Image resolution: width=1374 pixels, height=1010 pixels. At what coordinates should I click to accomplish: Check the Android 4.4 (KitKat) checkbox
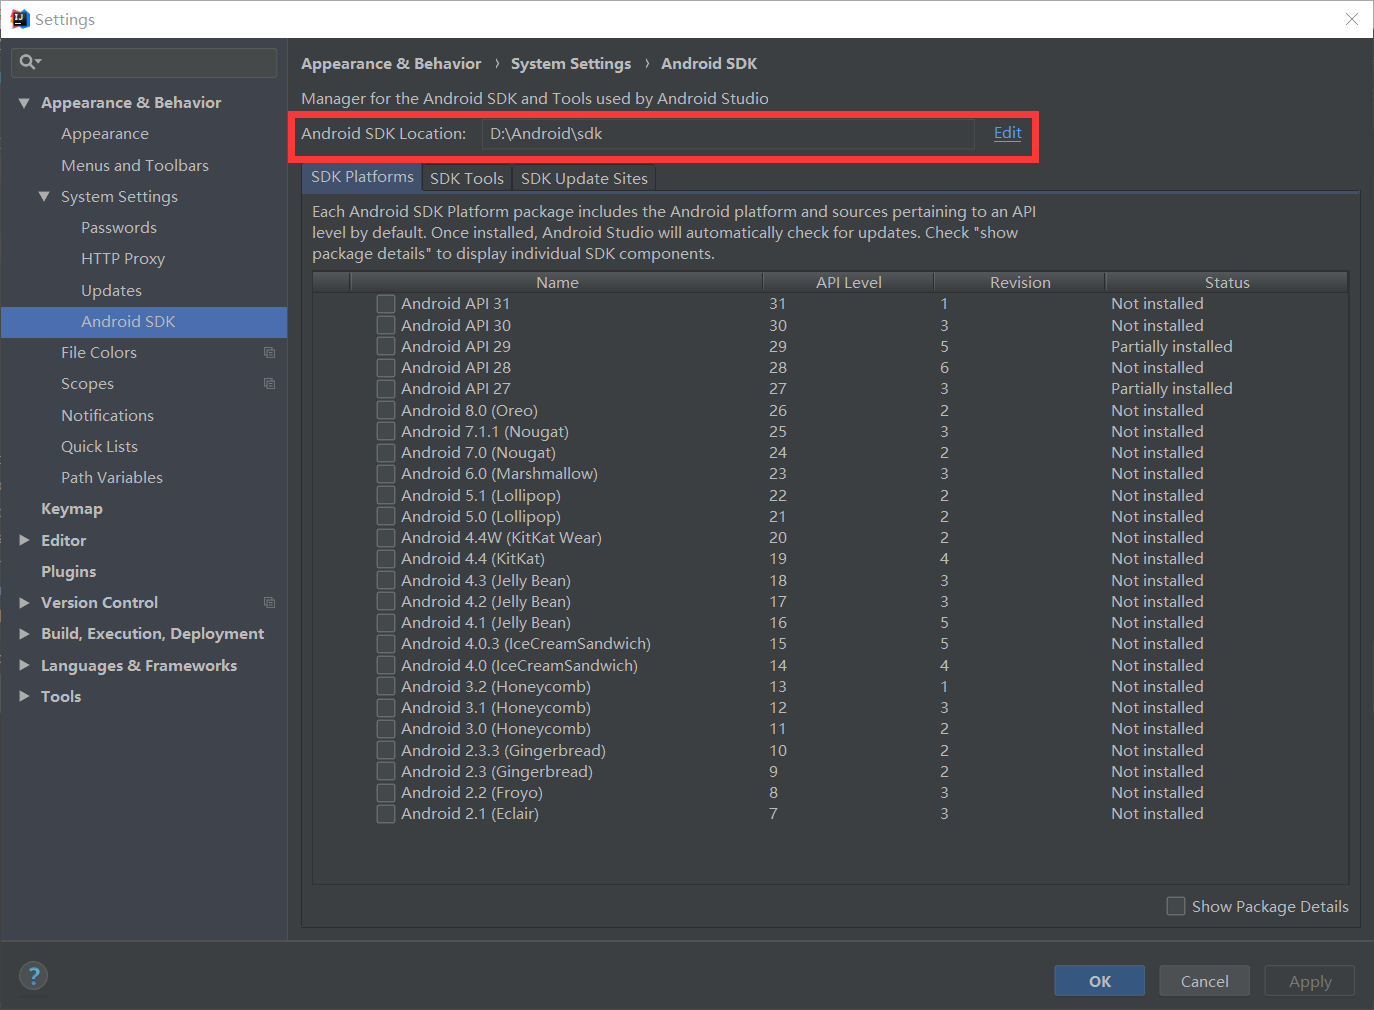(x=385, y=558)
